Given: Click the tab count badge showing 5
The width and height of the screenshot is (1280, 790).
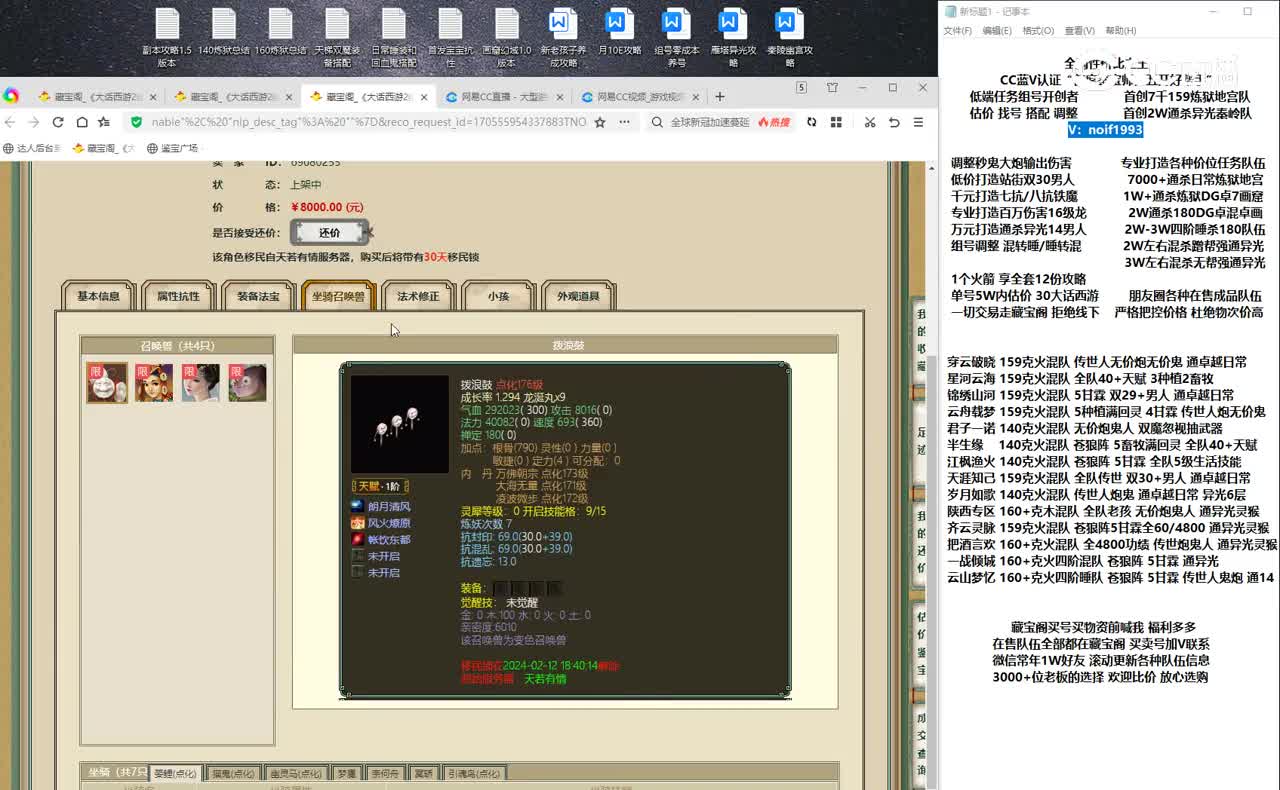Looking at the screenshot, I should 801,88.
